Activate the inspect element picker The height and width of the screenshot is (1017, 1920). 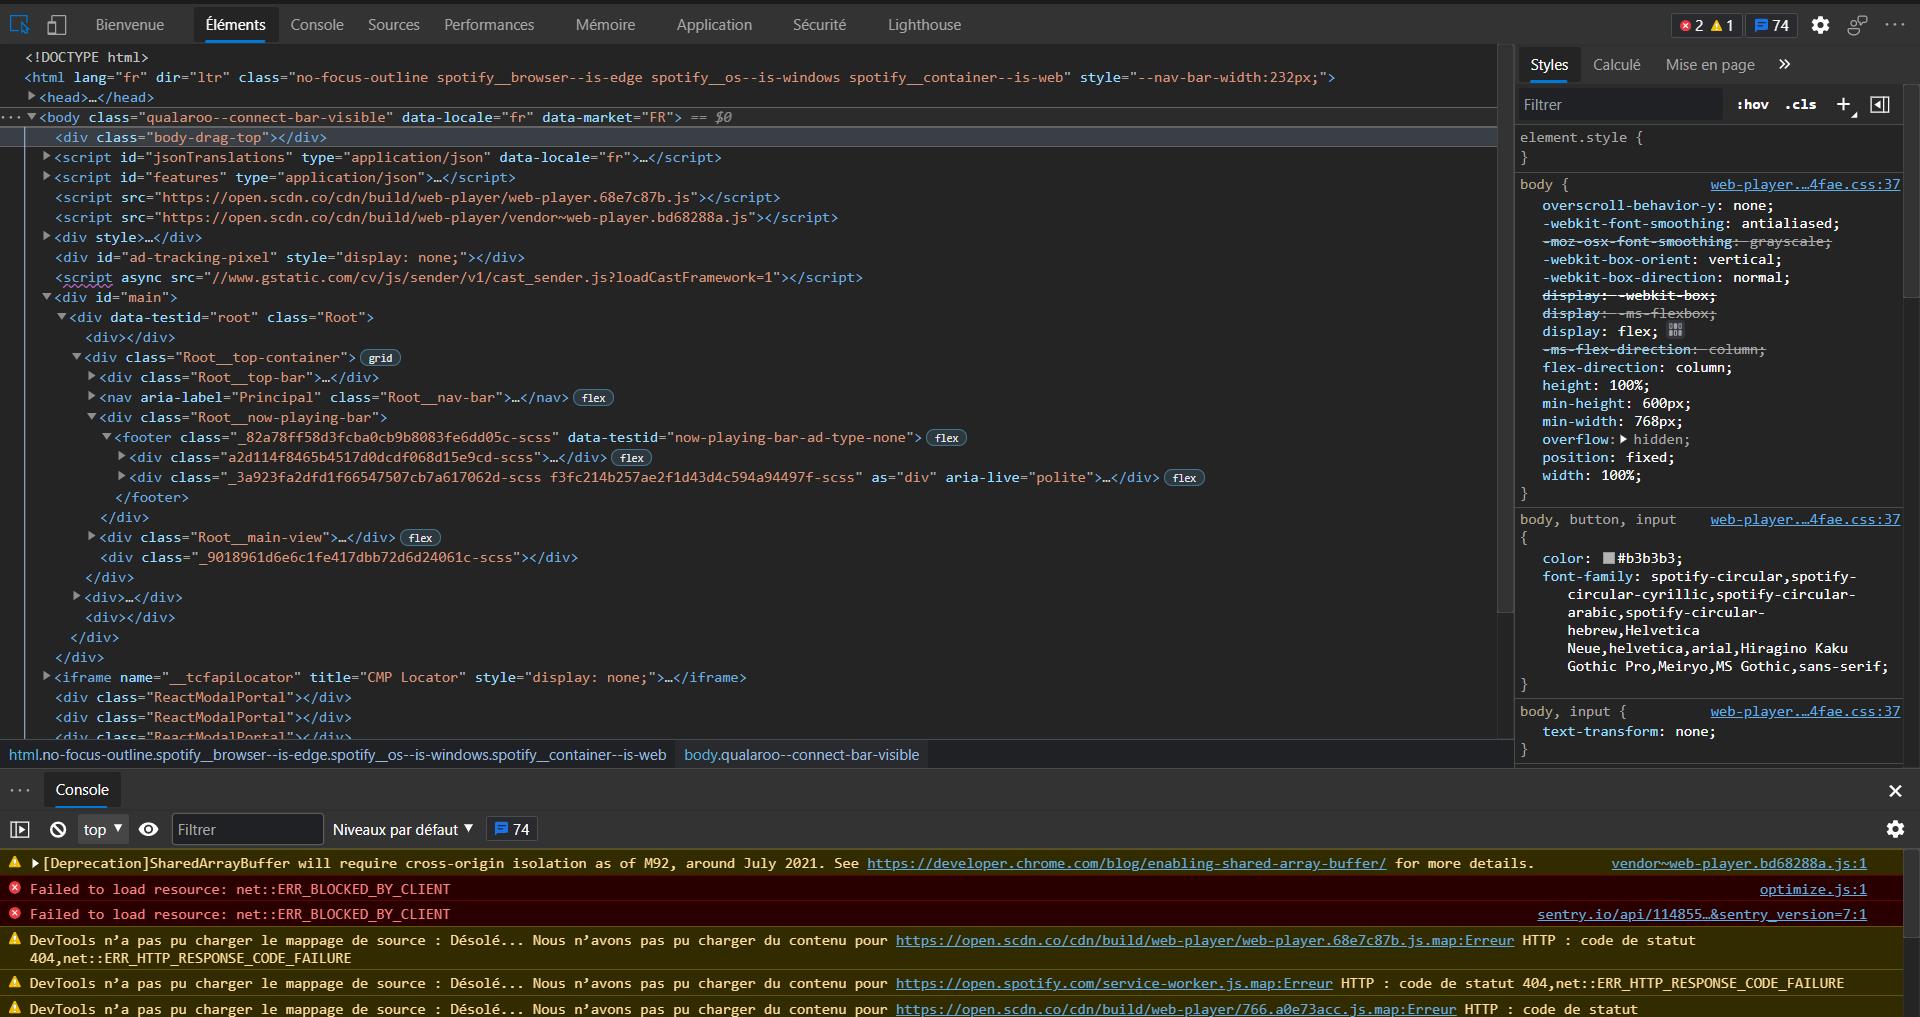(x=20, y=25)
